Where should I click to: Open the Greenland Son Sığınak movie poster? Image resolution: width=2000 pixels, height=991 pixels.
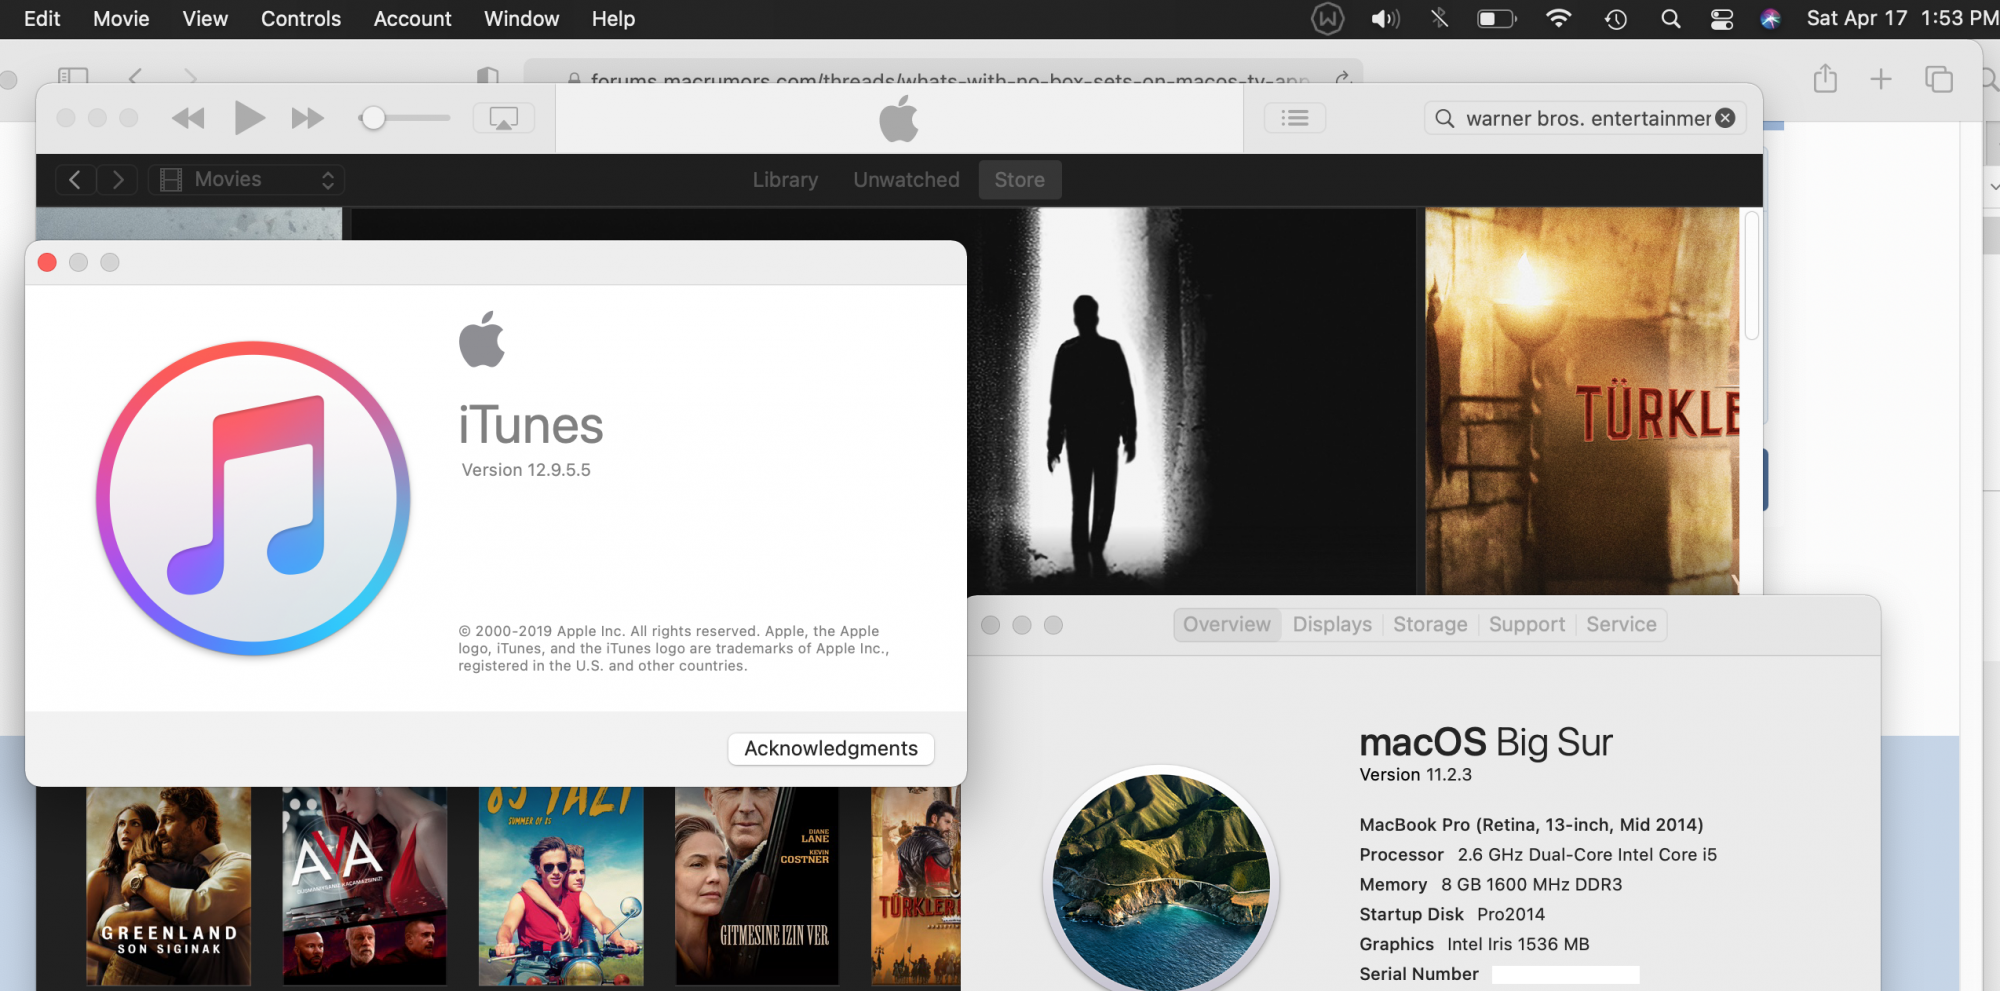tap(168, 886)
